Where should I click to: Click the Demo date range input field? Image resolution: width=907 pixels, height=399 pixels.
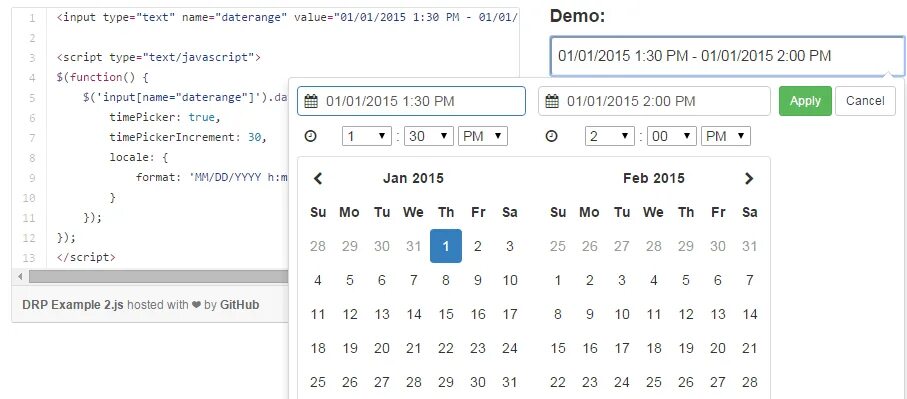[727, 56]
